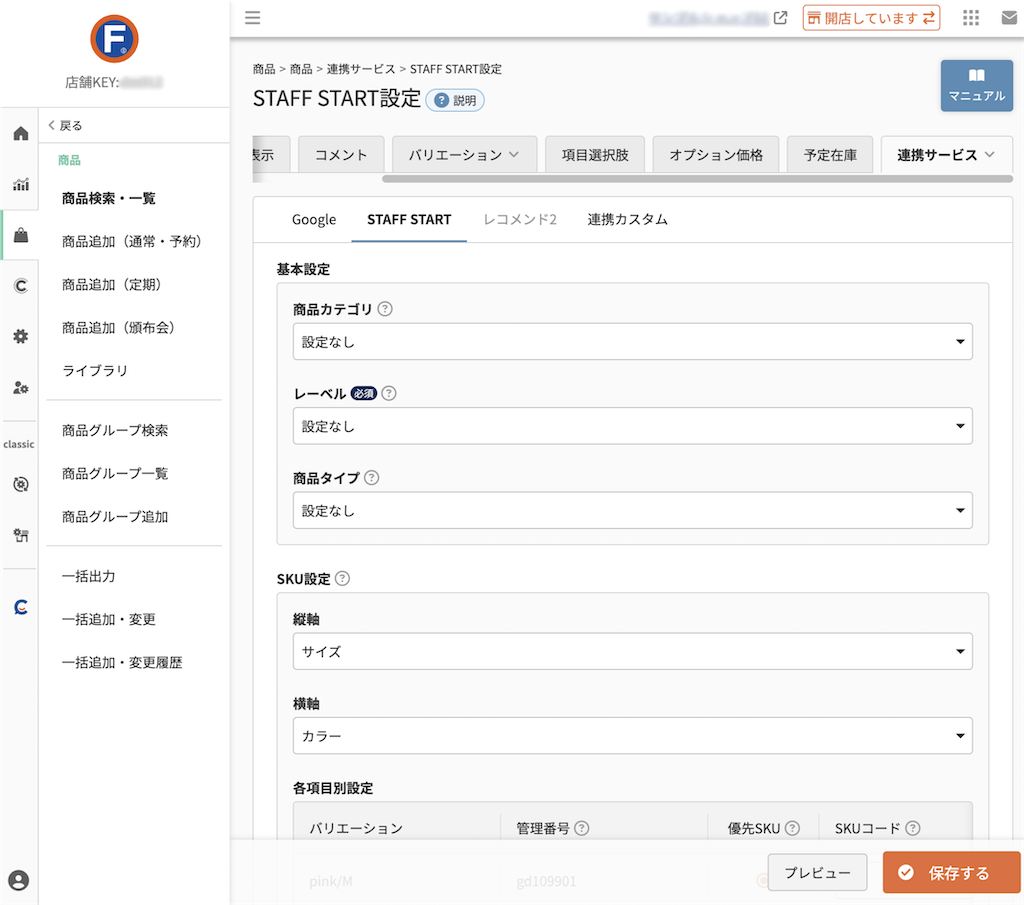Open 商品グループ追加 menu item
Image resolution: width=1024 pixels, height=905 pixels.
pos(115,516)
